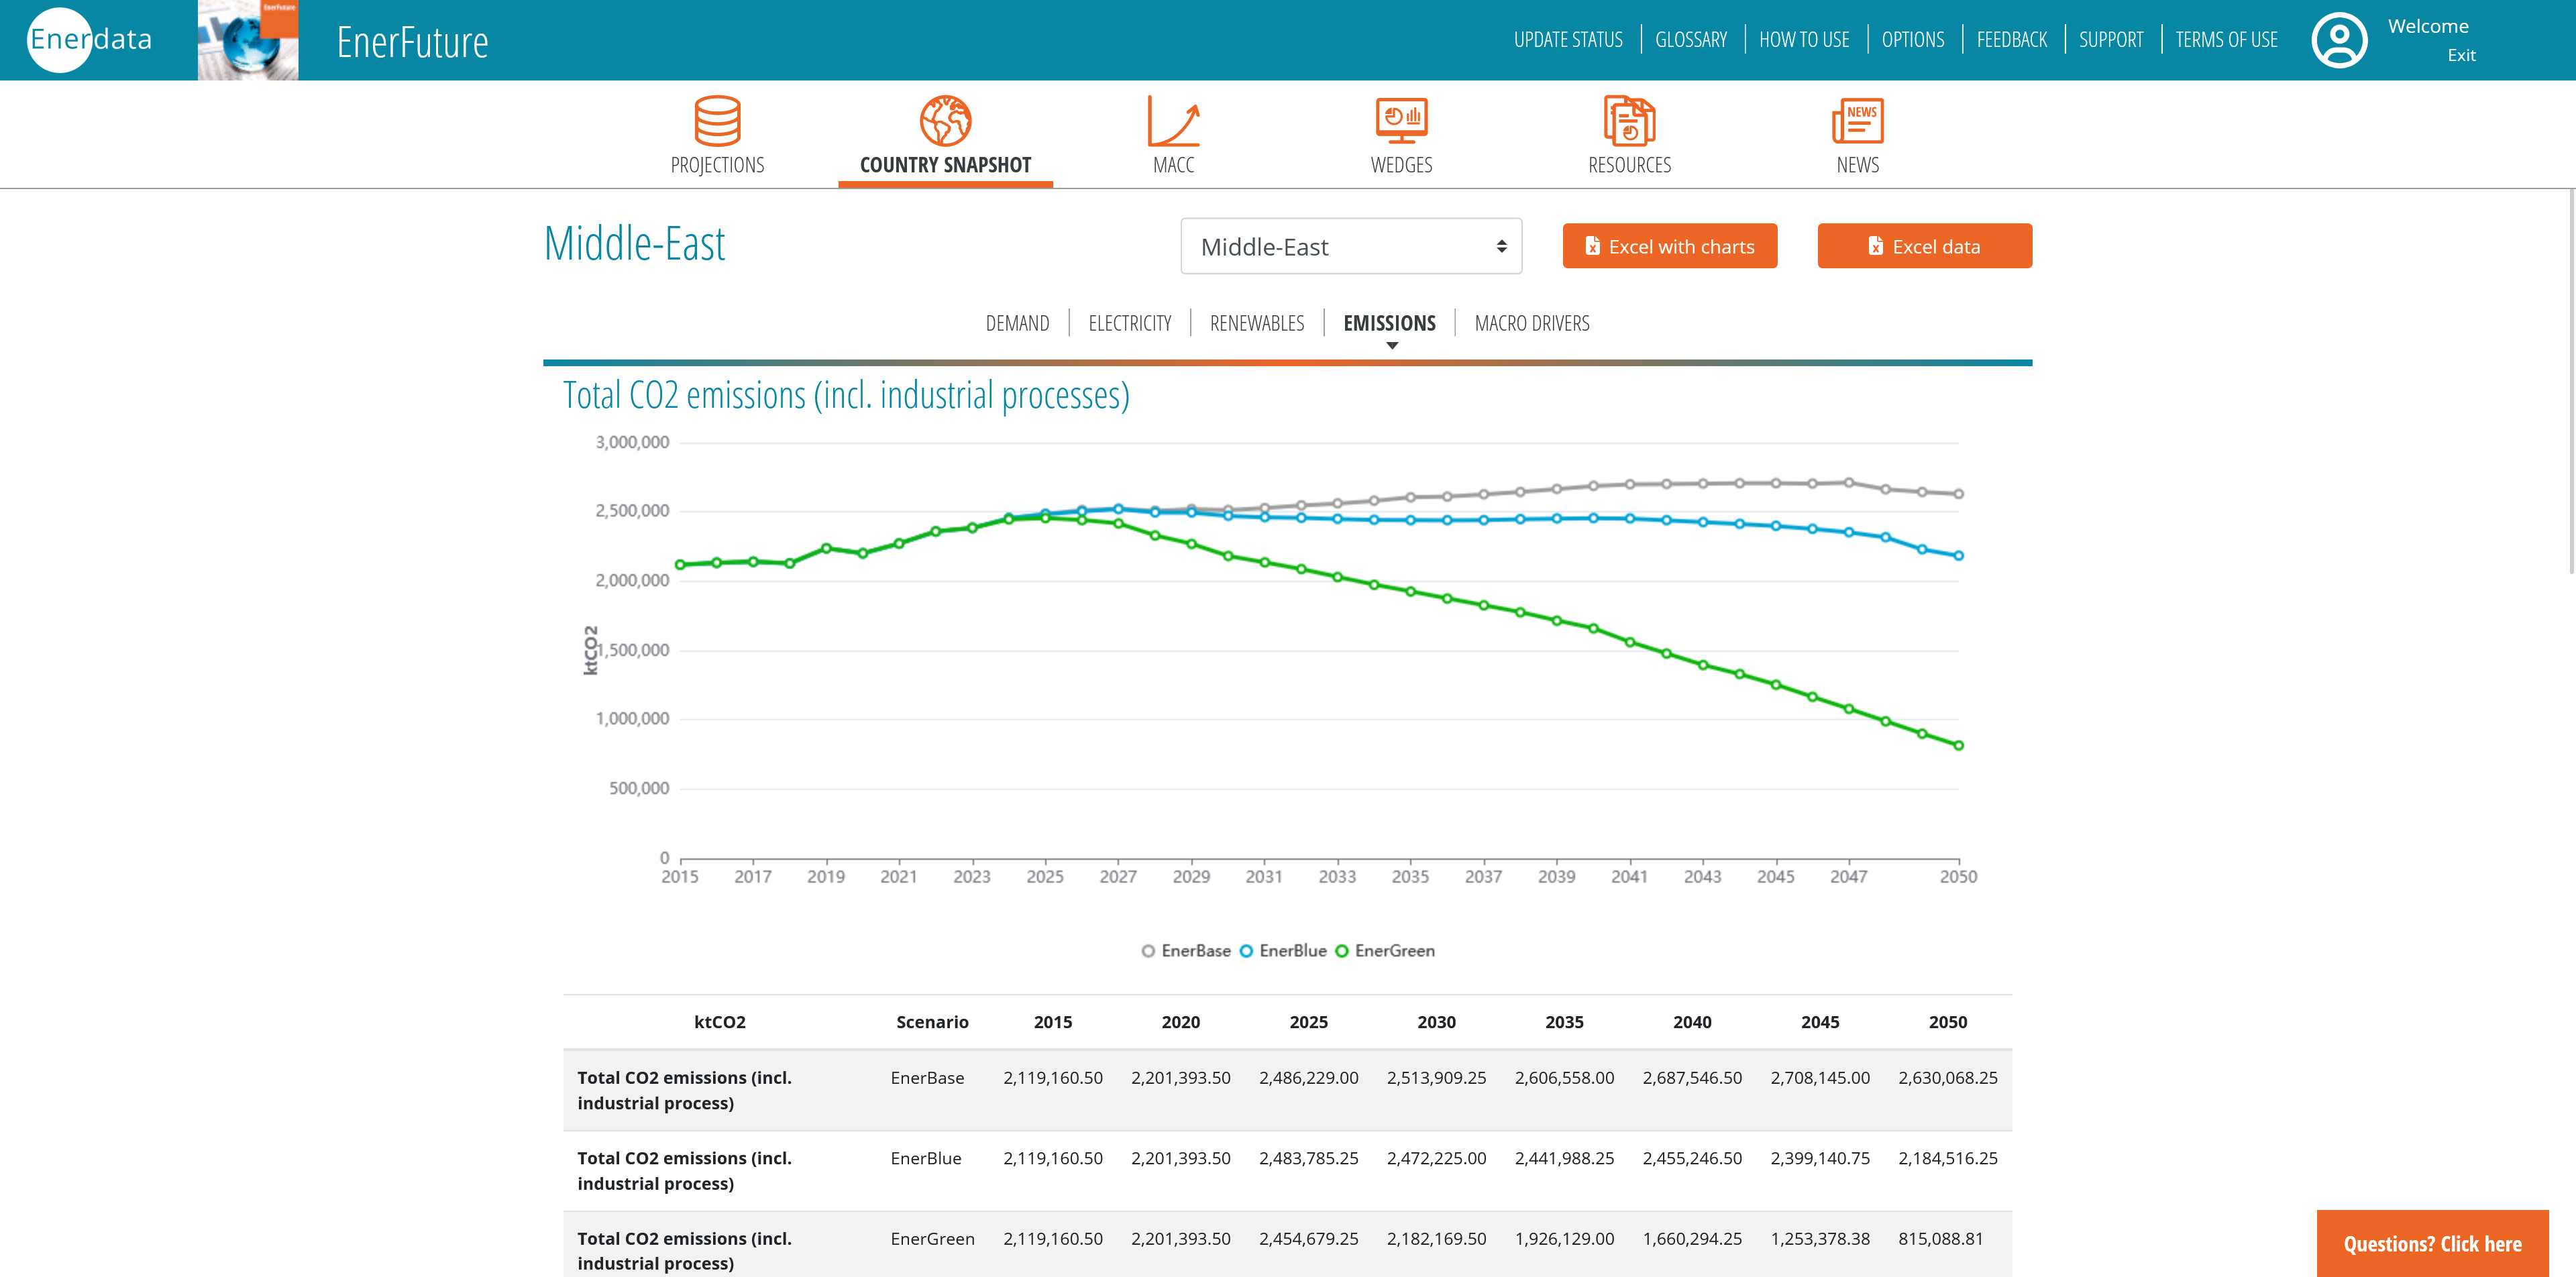Click the Welcome text
The height and width of the screenshot is (1277, 2576).
(2428, 26)
